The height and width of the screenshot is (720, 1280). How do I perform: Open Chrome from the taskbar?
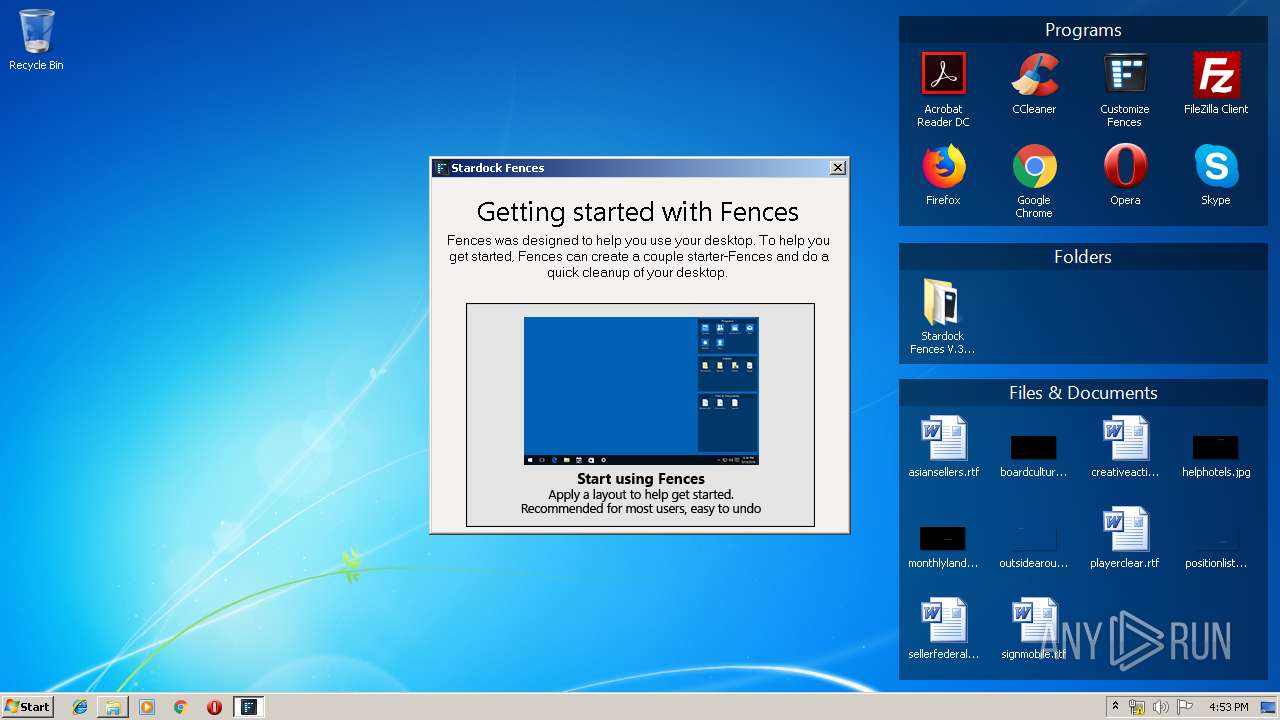181,707
